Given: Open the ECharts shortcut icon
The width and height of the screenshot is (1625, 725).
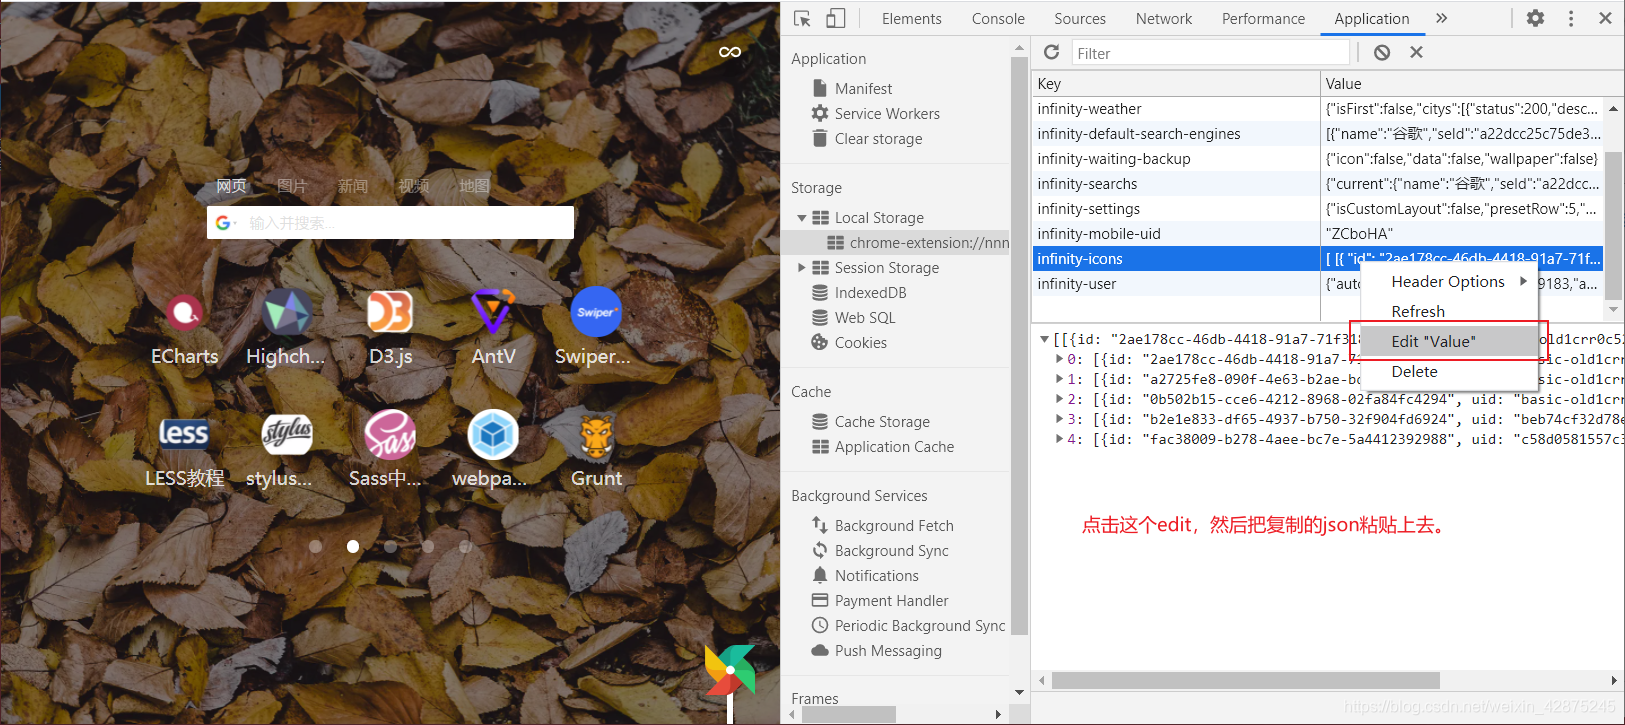Looking at the screenshot, I should [184, 313].
